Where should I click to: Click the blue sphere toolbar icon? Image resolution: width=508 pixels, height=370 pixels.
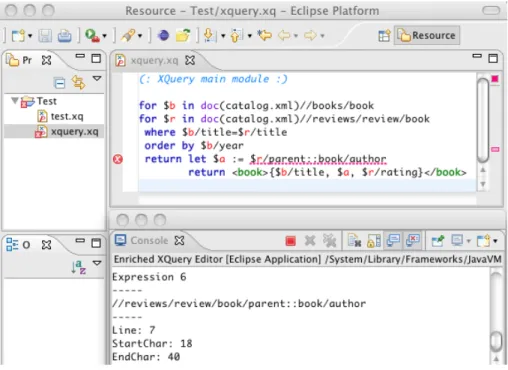(163, 35)
